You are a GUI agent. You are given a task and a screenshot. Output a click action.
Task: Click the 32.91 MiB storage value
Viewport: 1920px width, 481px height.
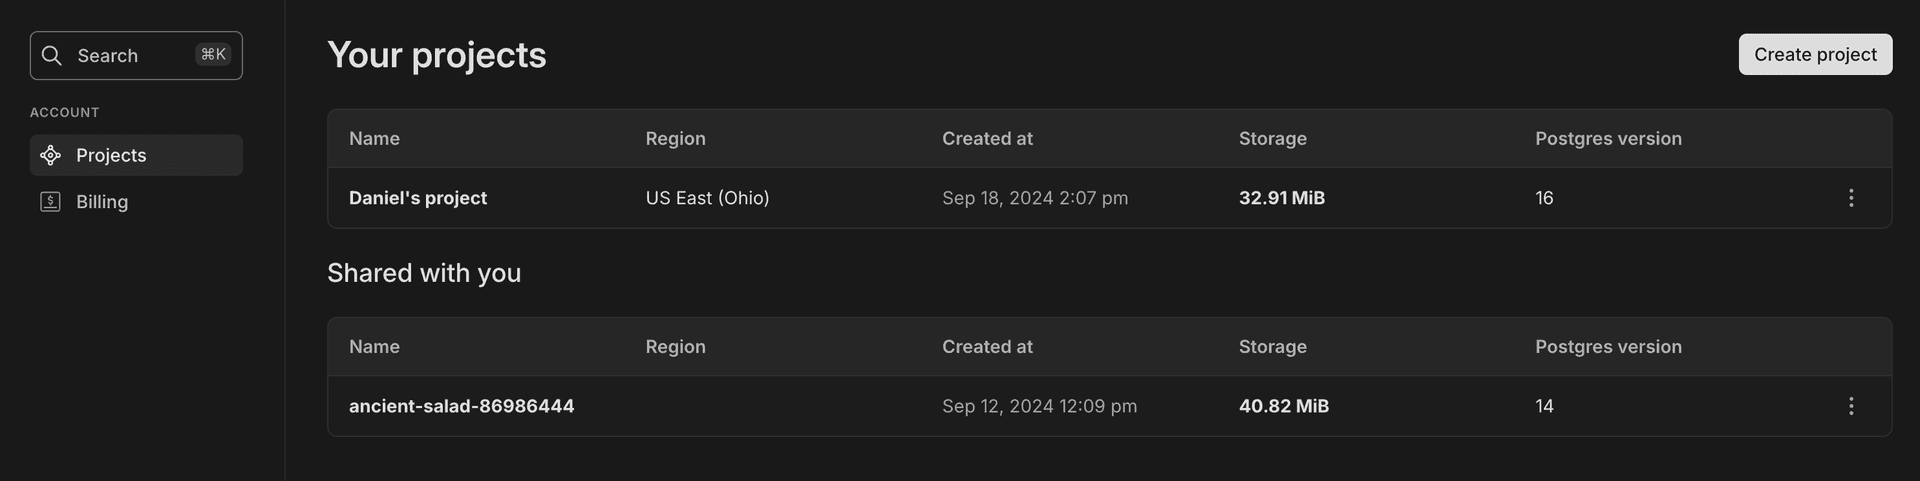[x=1281, y=198]
